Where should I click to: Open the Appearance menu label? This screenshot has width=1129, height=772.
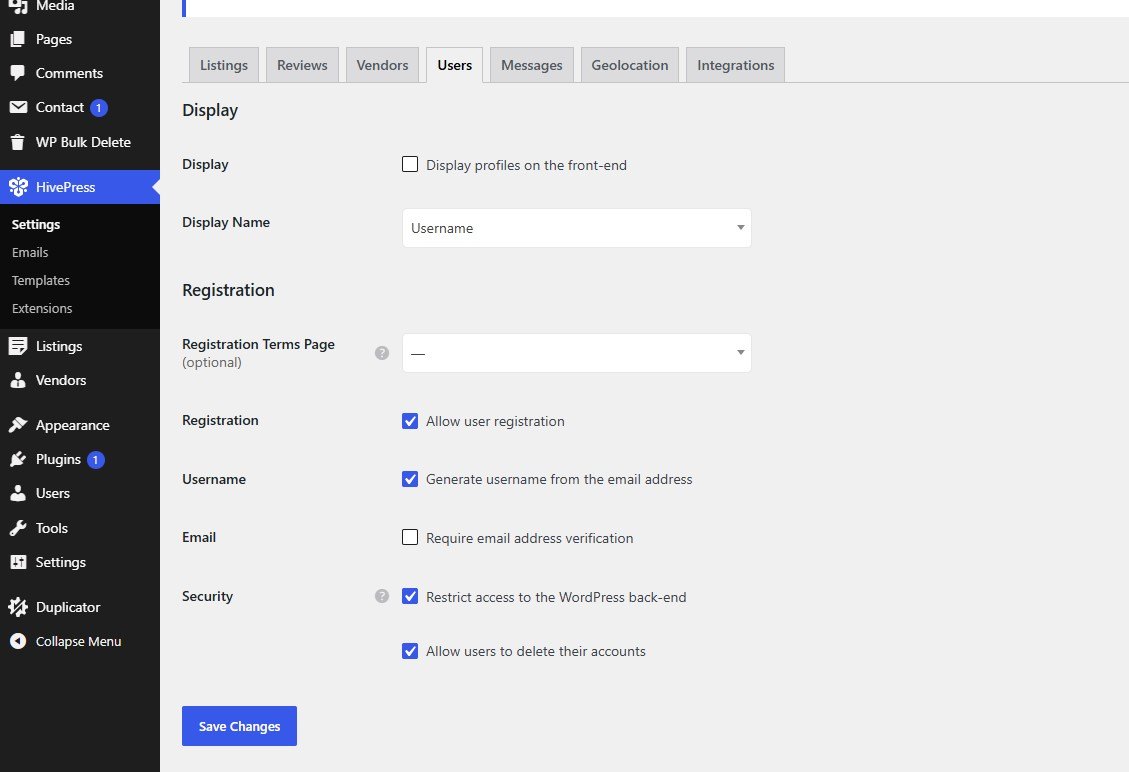coord(73,426)
